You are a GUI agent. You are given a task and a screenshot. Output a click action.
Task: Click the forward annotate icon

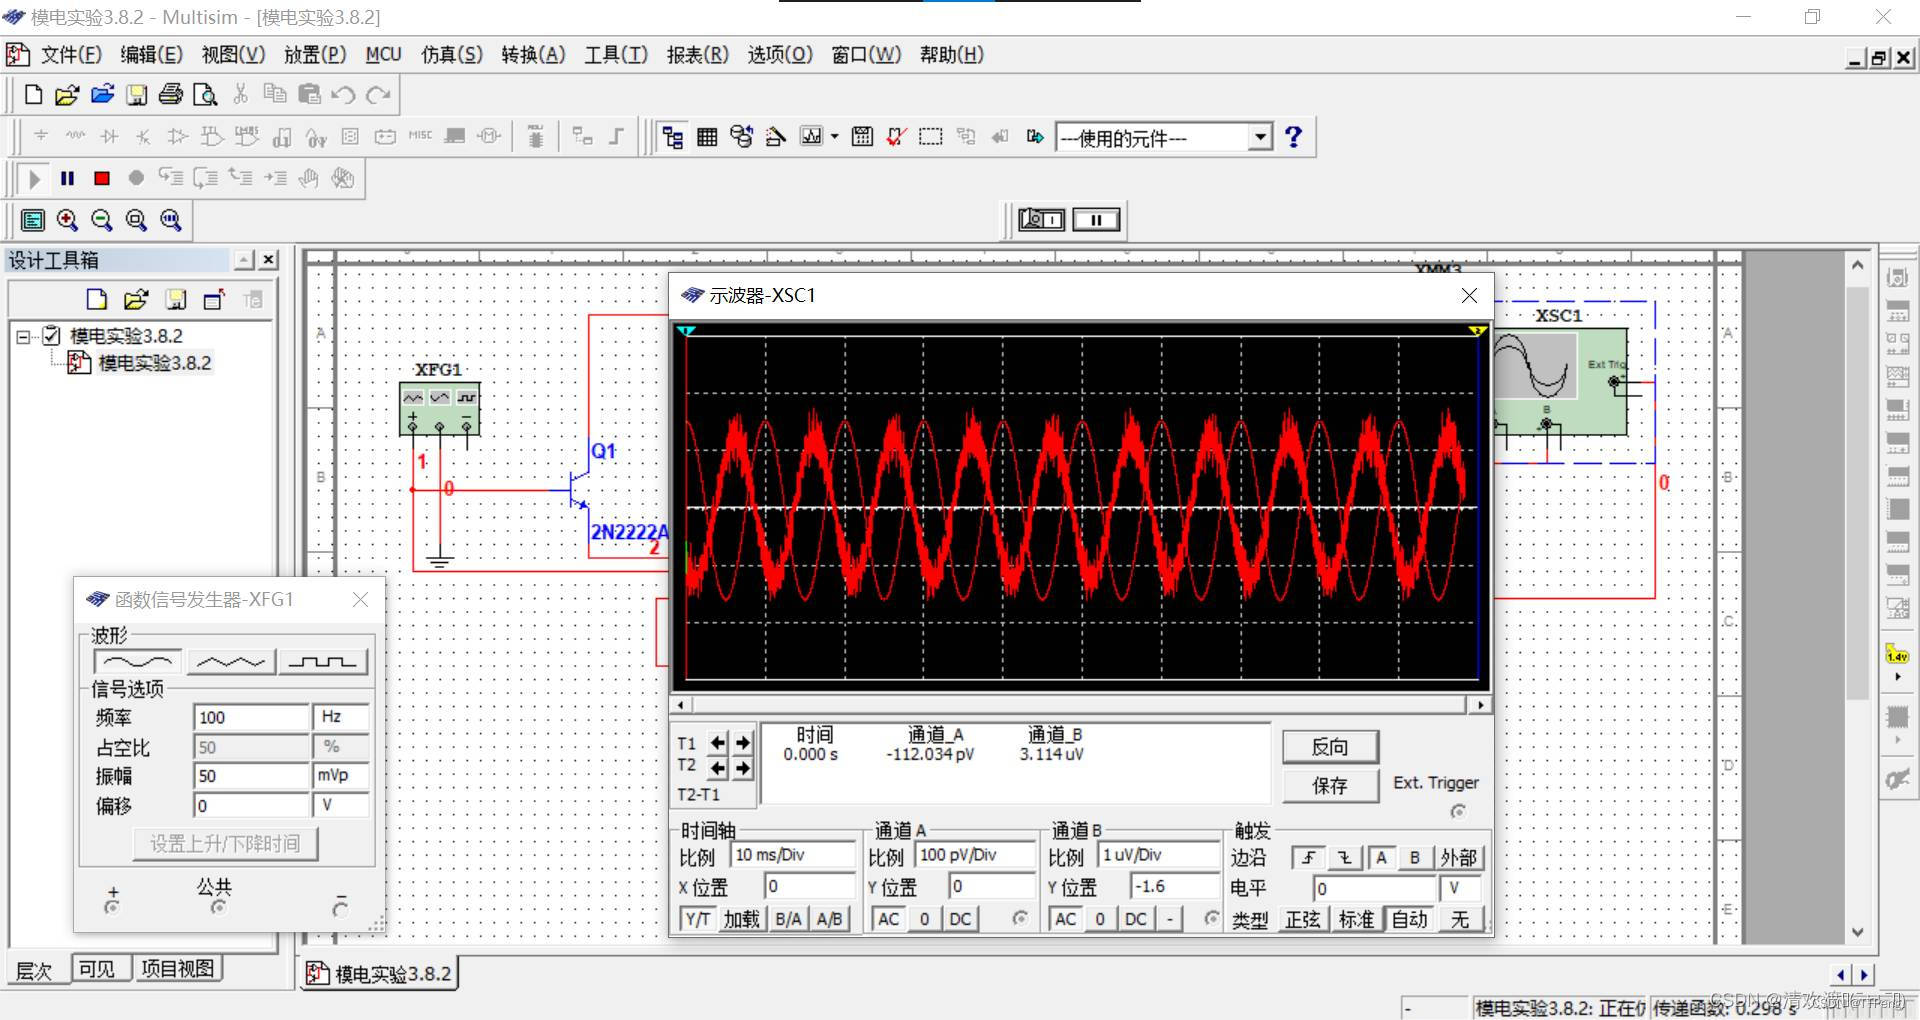[1035, 137]
